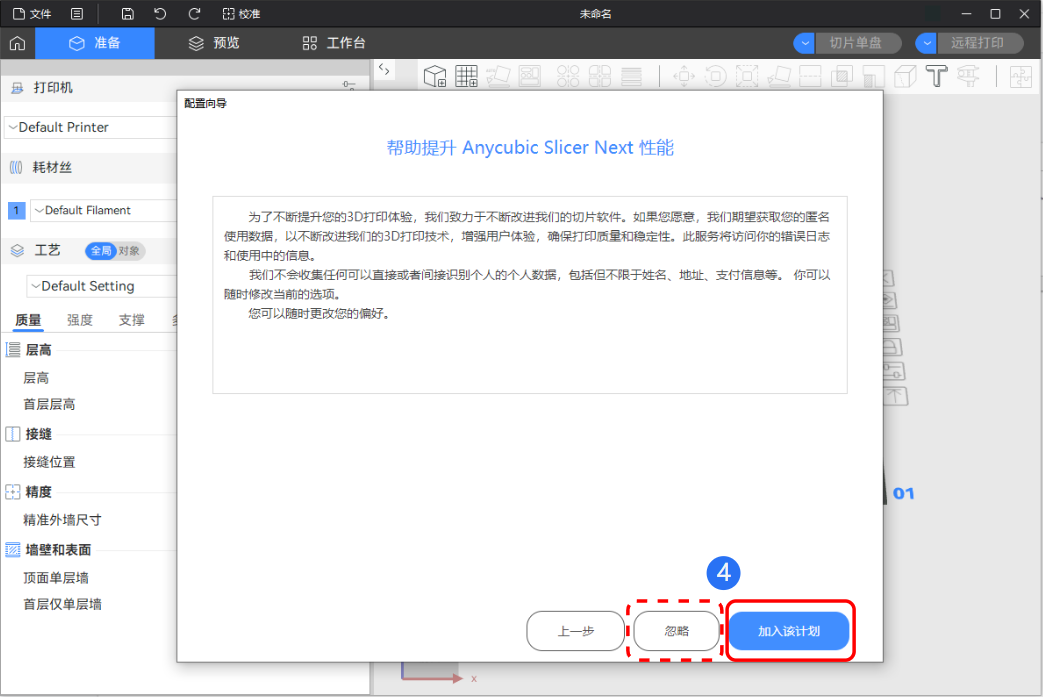Select the mesh boolean tool icon
This screenshot has height=699, width=1043.
tap(841, 76)
